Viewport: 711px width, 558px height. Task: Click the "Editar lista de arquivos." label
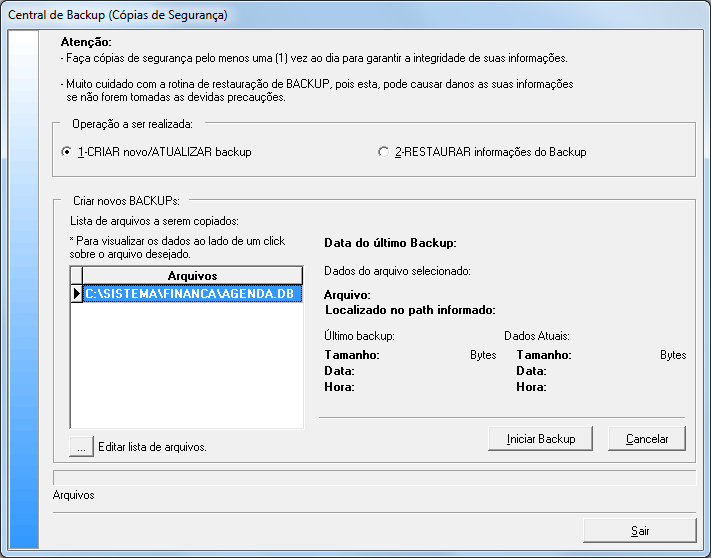tap(152, 447)
